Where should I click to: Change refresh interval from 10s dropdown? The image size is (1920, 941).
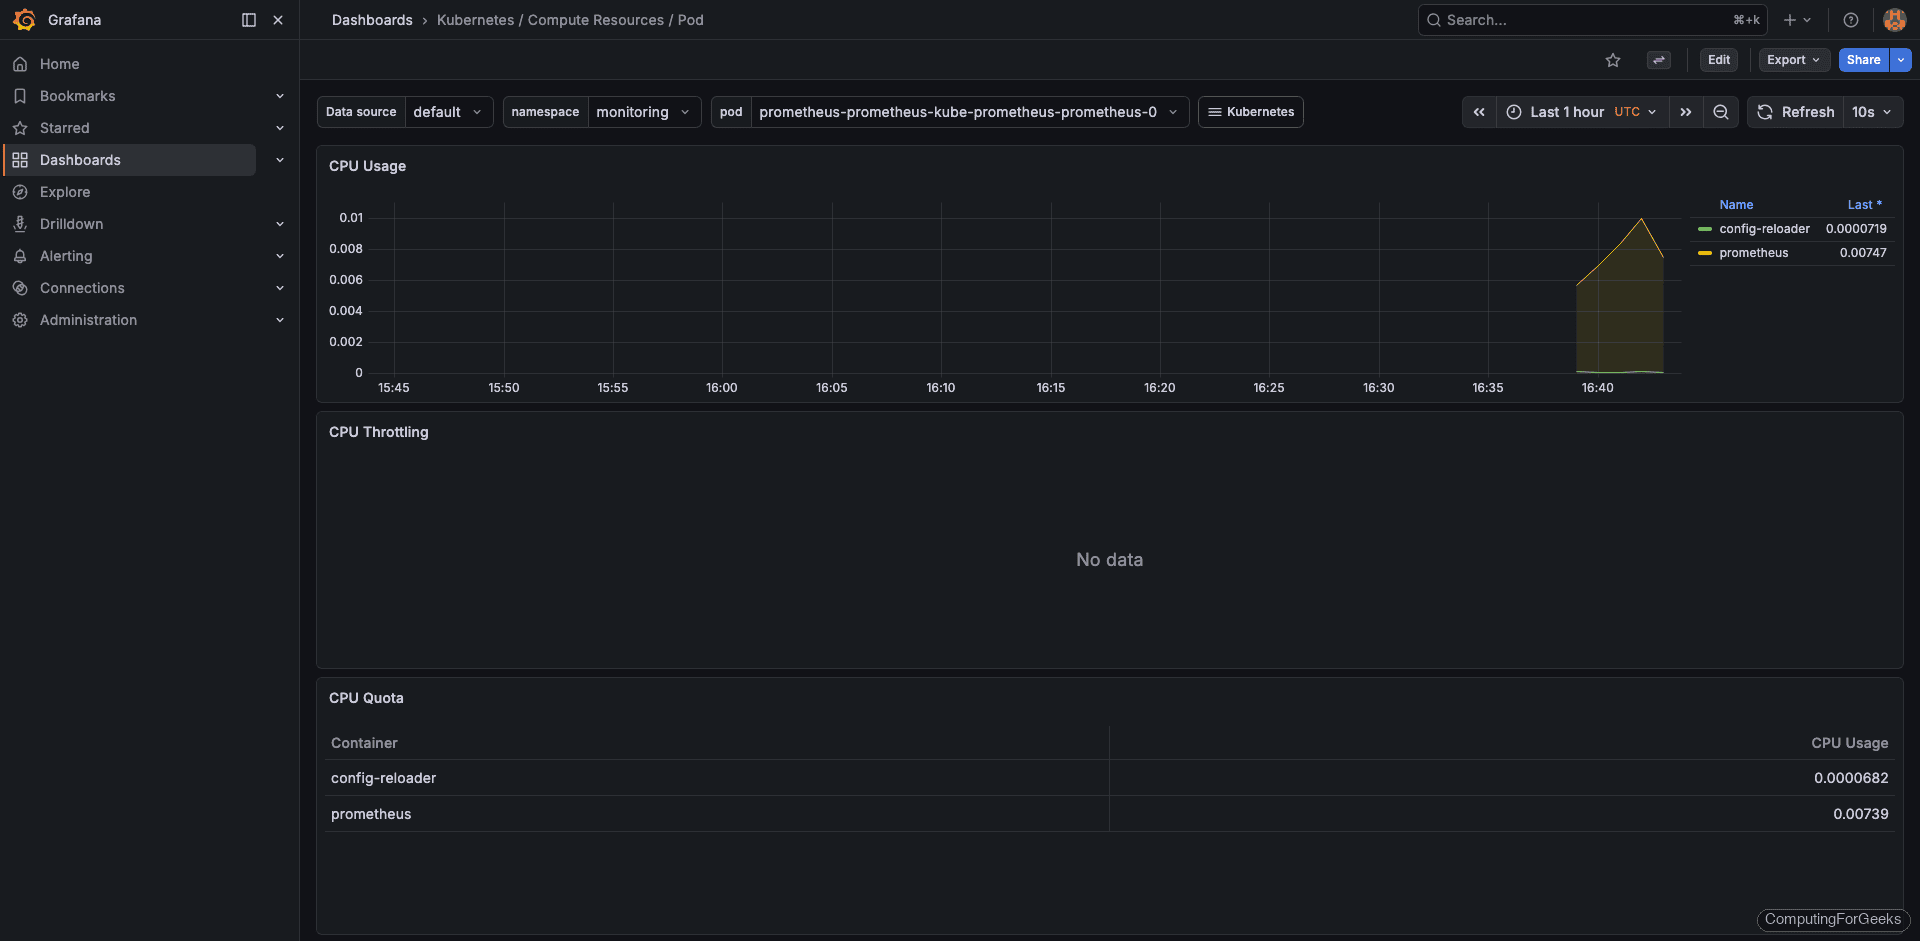pyautogui.click(x=1872, y=112)
